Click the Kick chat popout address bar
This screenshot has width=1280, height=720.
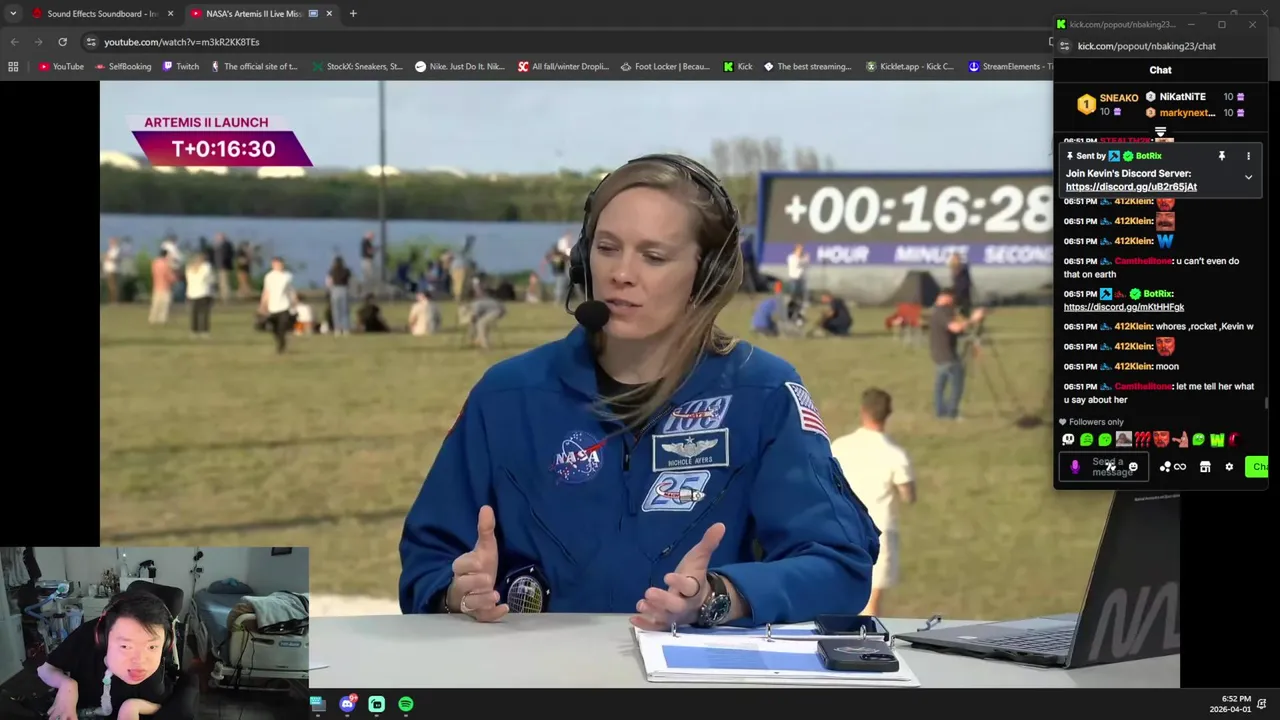tap(1146, 46)
